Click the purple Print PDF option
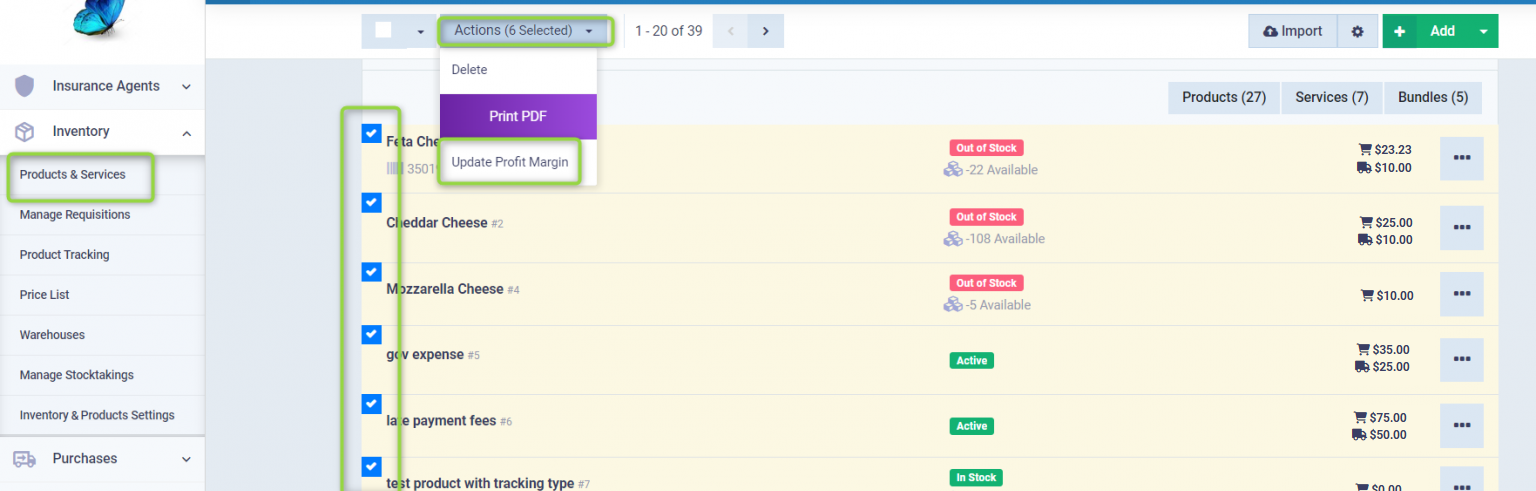 click(518, 117)
